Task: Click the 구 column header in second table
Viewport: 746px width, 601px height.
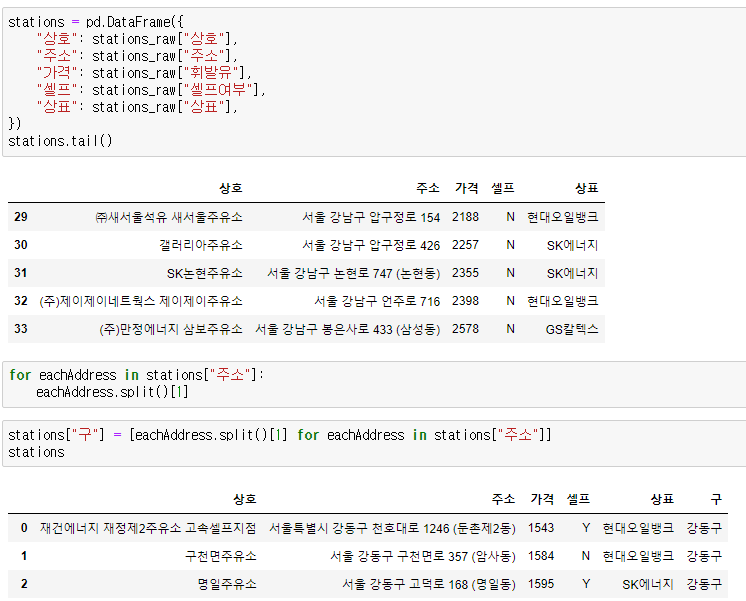Action: 716,499
